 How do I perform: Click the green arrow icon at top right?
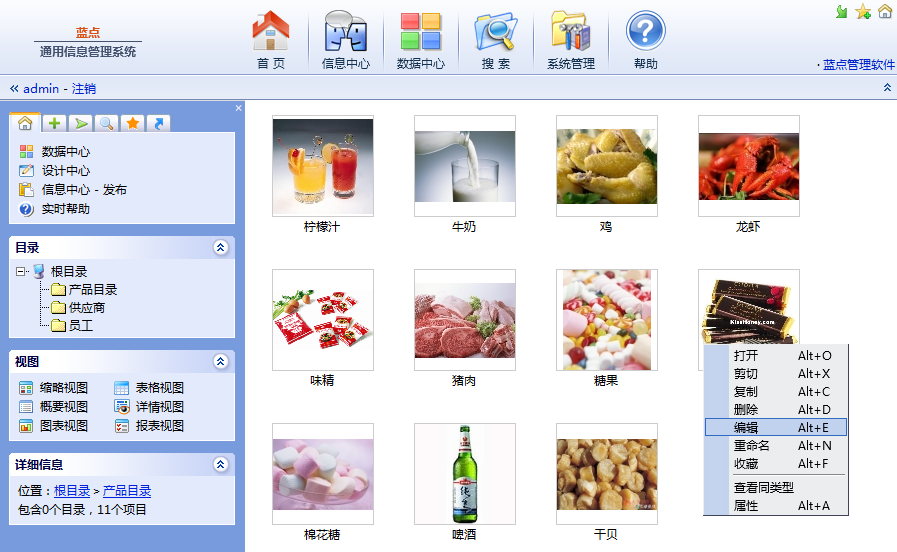click(841, 11)
